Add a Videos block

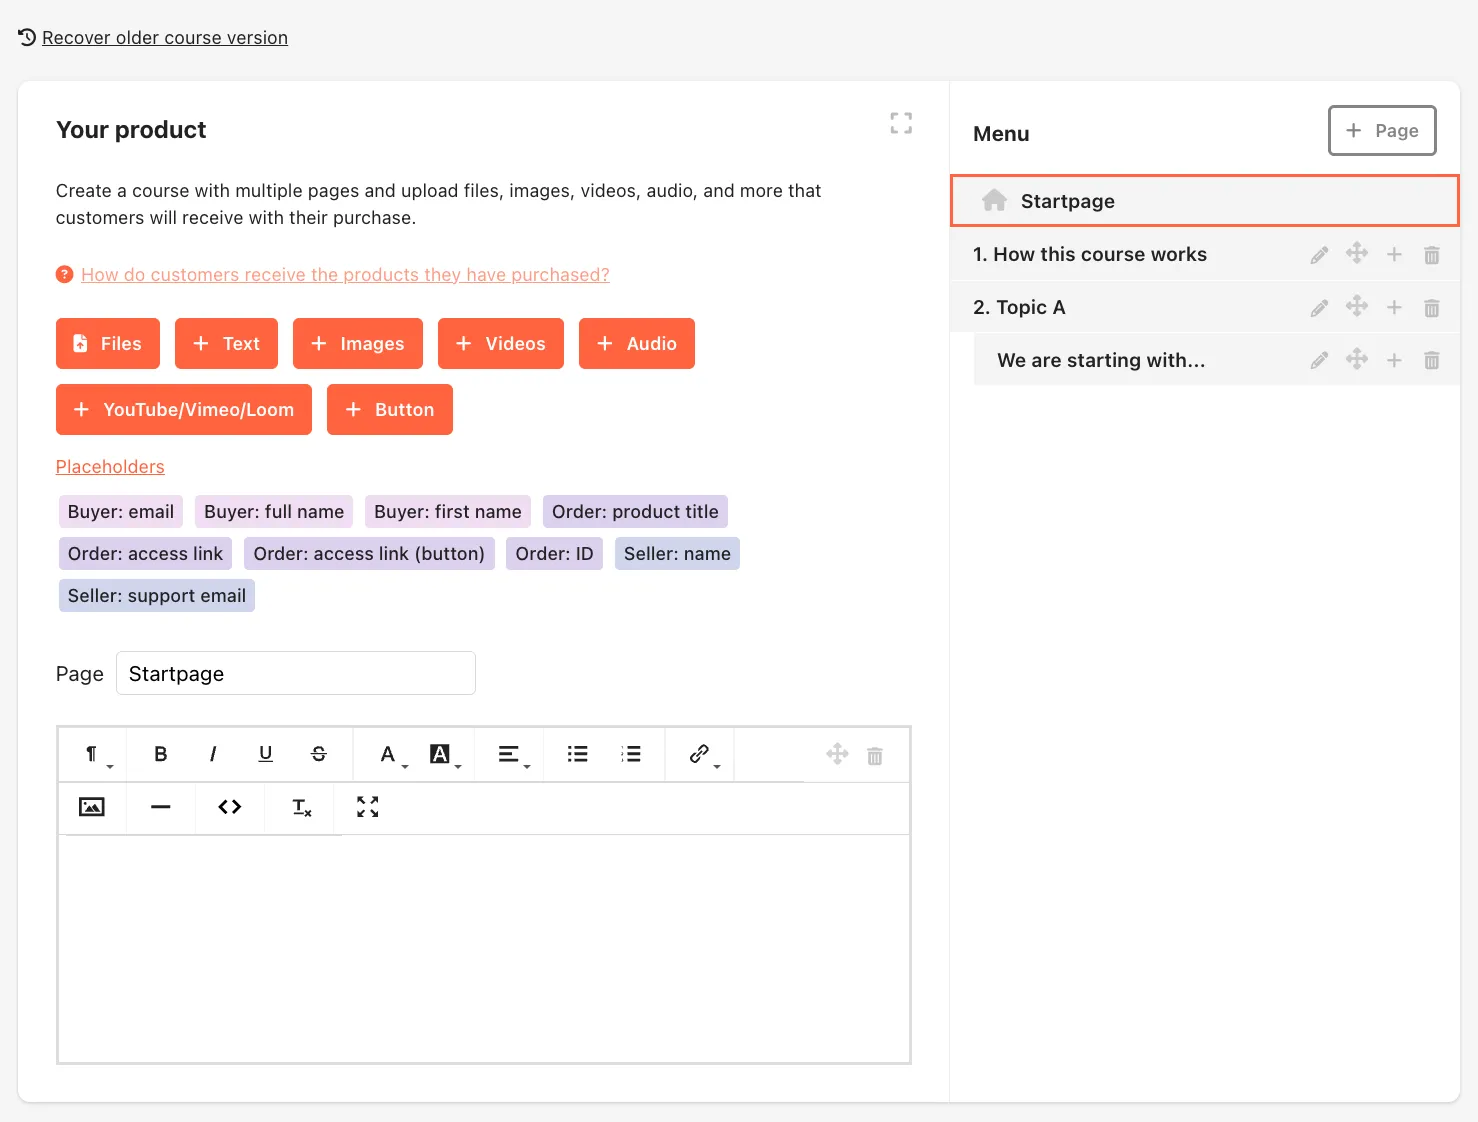[501, 343]
